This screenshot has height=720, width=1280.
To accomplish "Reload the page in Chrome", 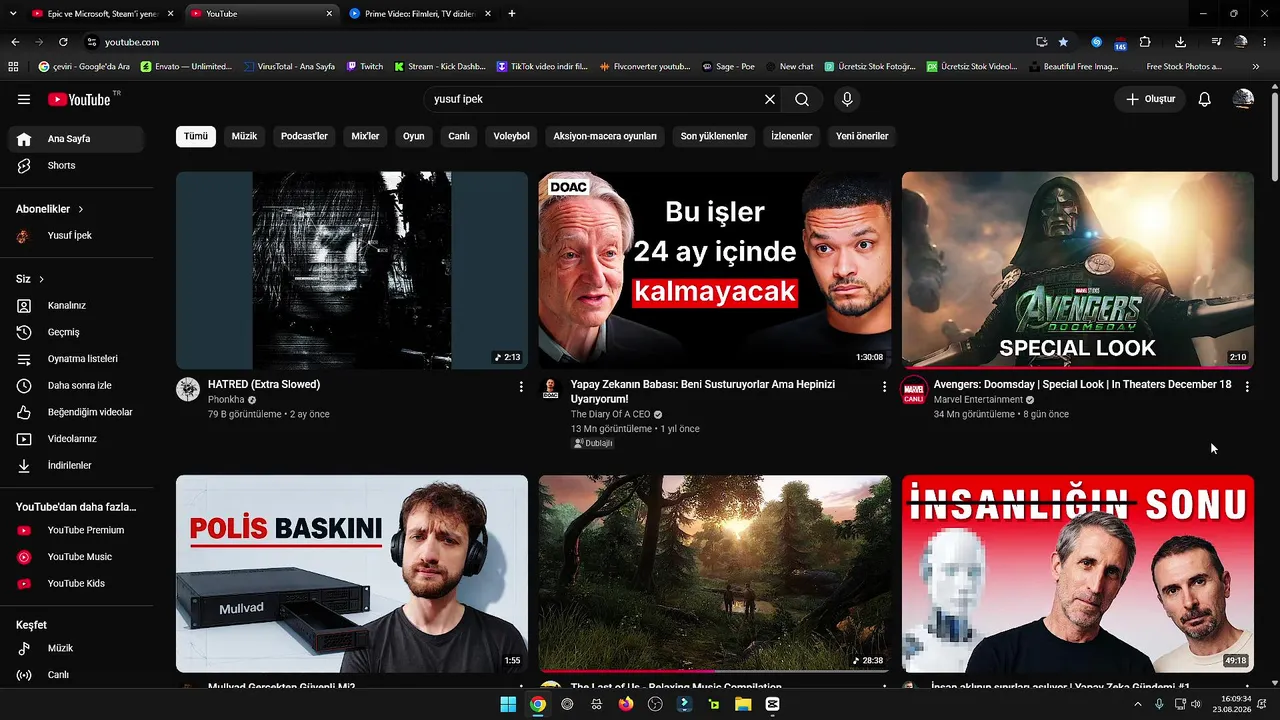I will [63, 42].
